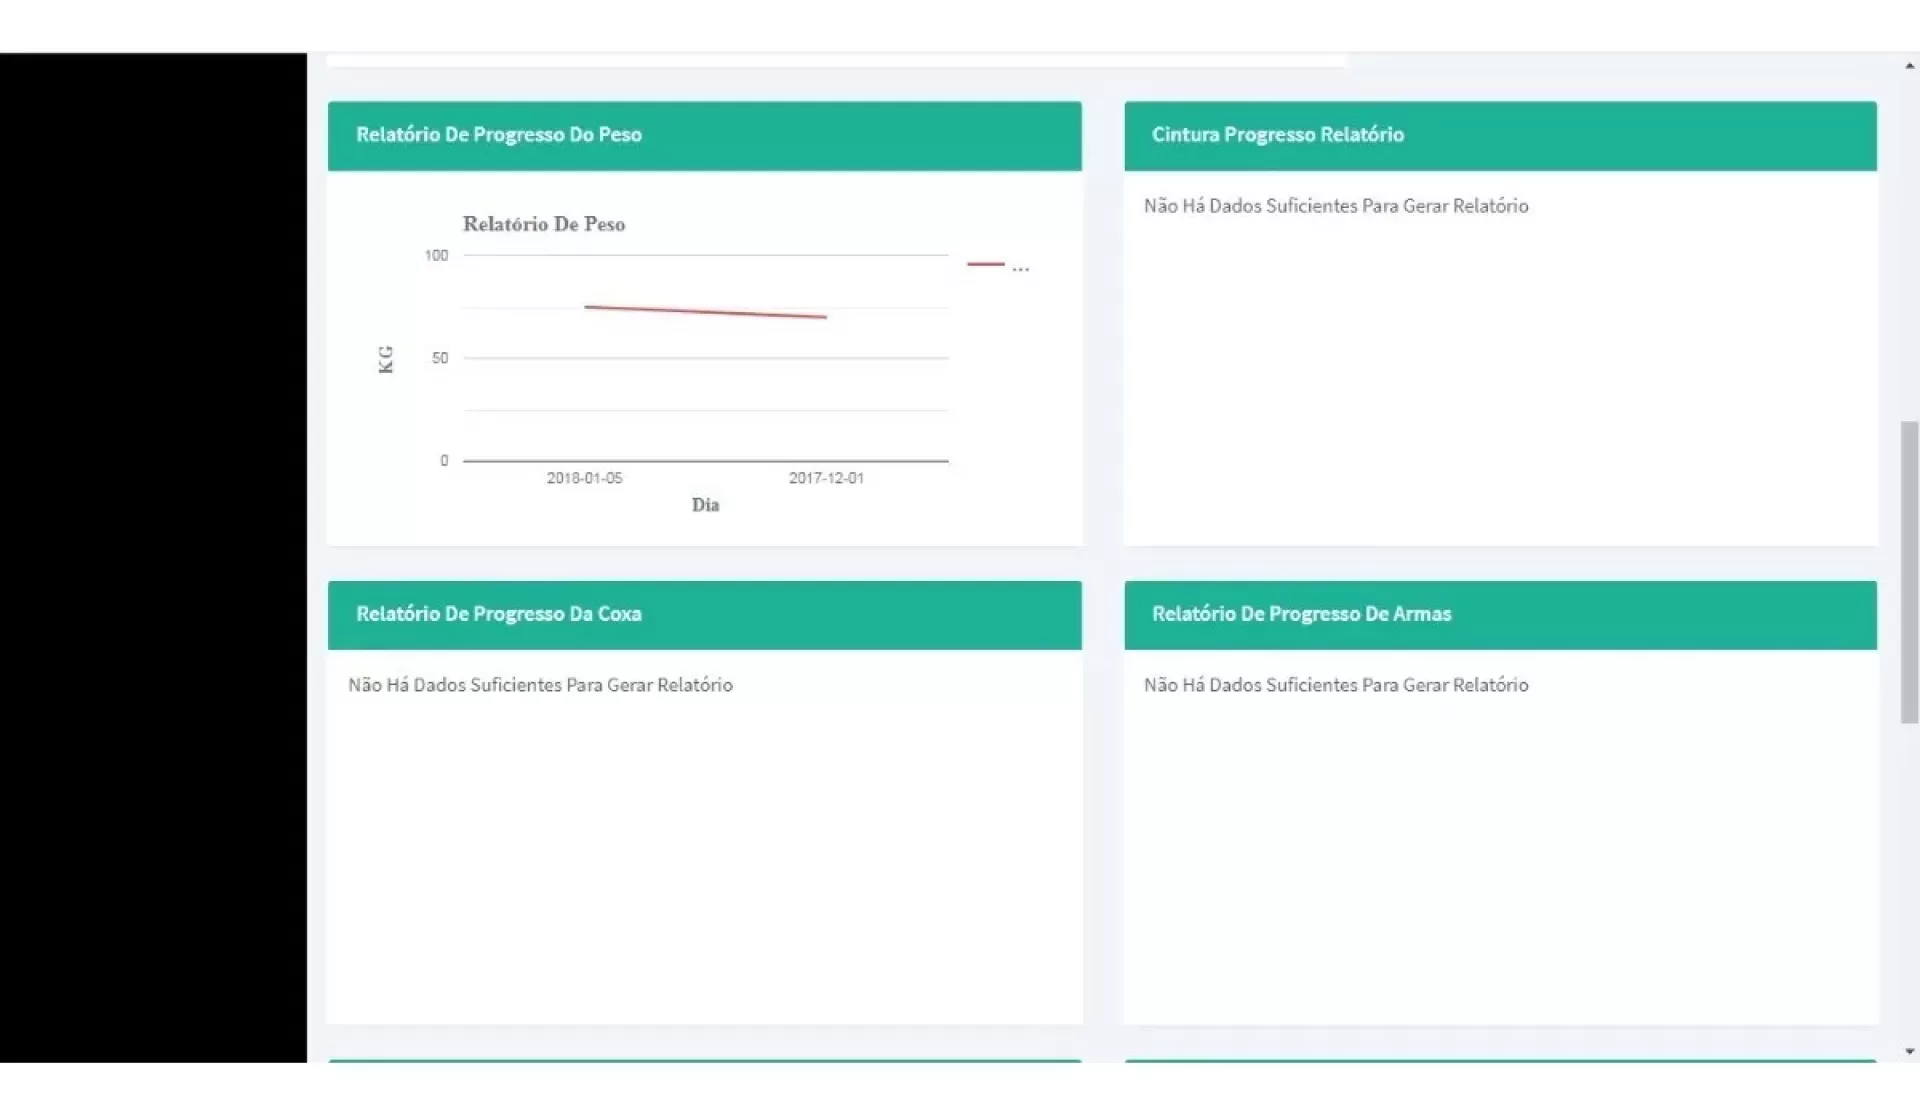Select the Relatório De Progresso Do Peso header
The width and height of the screenshot is (1920, 1114).
tap(498, 135)
